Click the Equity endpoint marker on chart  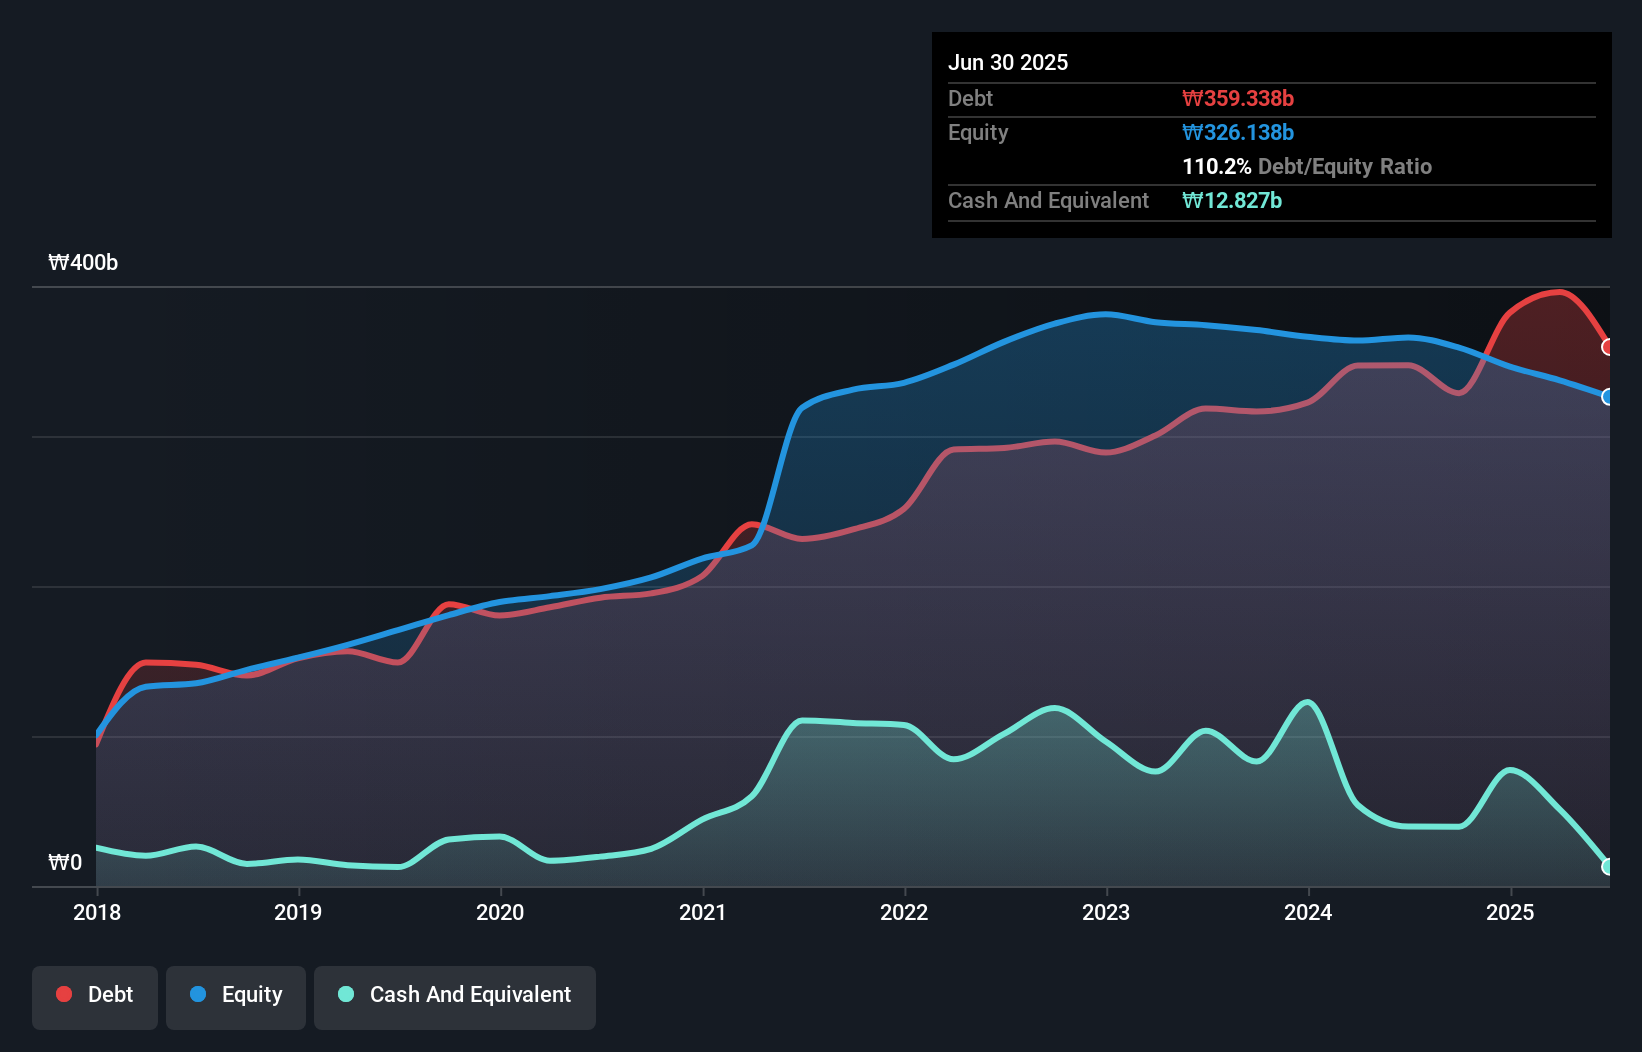tap(1608, 397)
